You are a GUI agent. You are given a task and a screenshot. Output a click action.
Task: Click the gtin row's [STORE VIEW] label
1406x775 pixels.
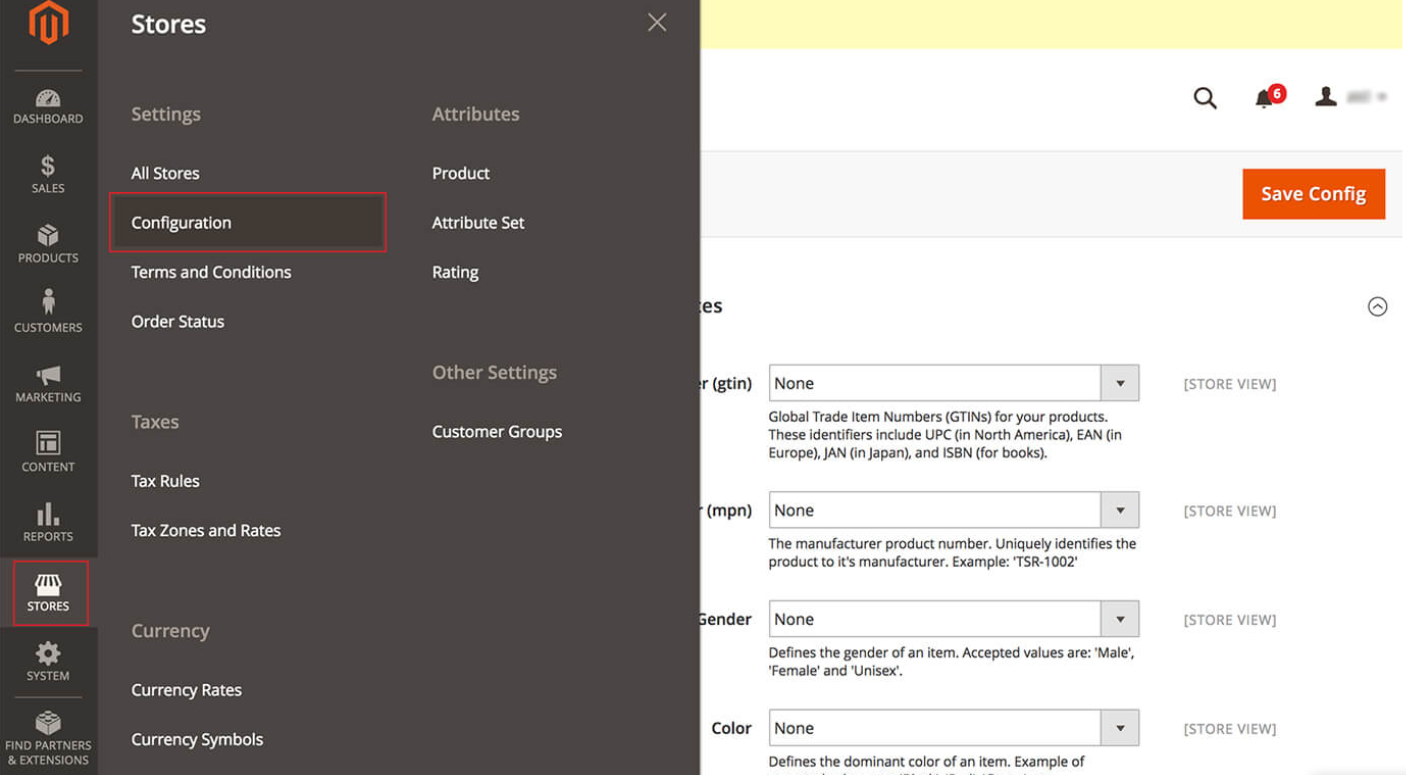point(1230,384)
